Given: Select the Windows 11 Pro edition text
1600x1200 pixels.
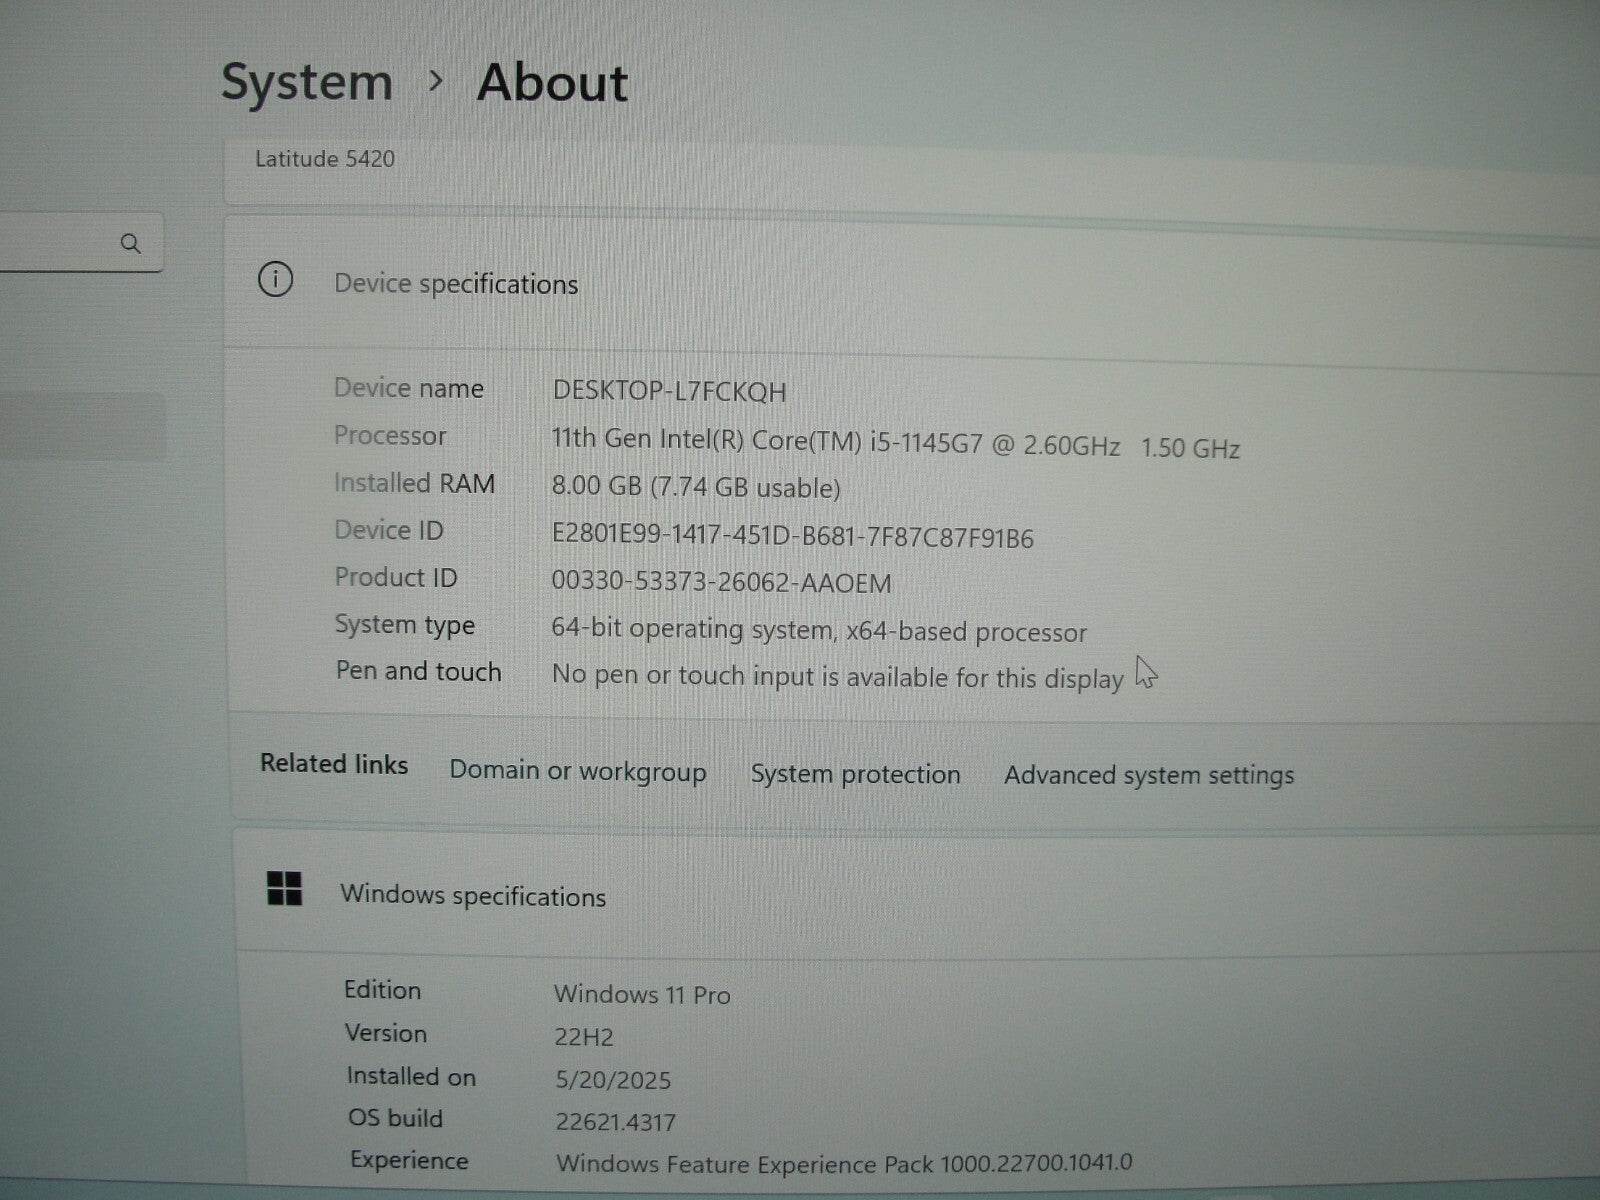Looking at the screenshot, I should (x=641, y=995).
